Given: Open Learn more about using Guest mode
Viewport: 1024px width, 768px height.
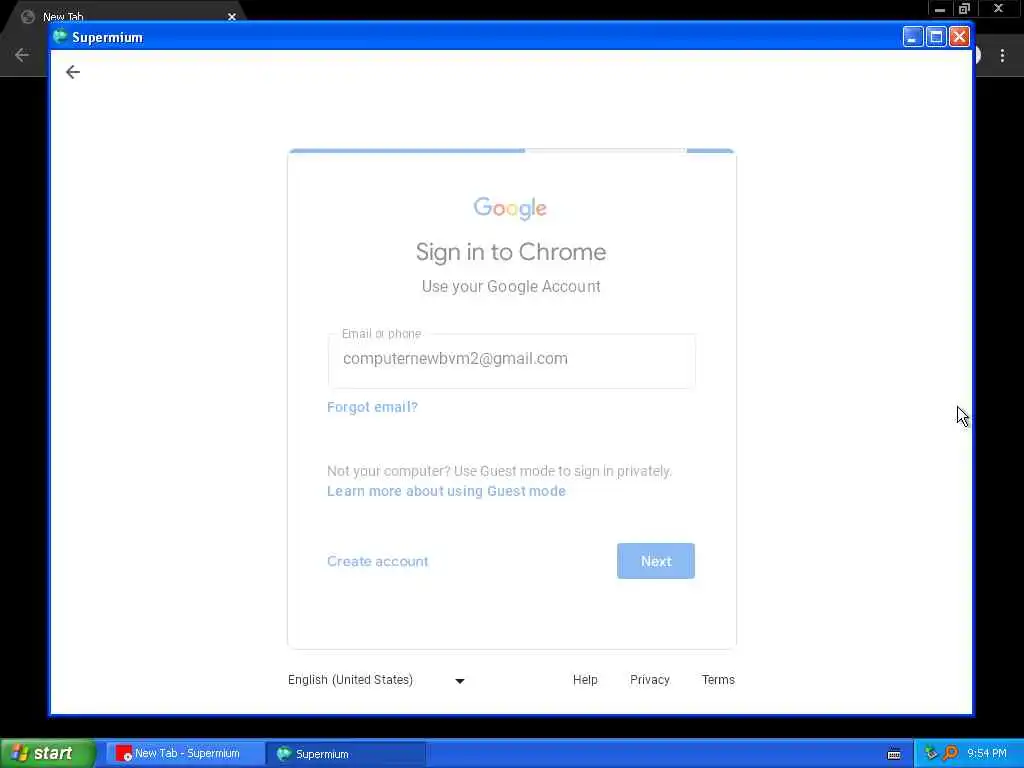Looking at the screenshot, I should (x=446, y=491).
